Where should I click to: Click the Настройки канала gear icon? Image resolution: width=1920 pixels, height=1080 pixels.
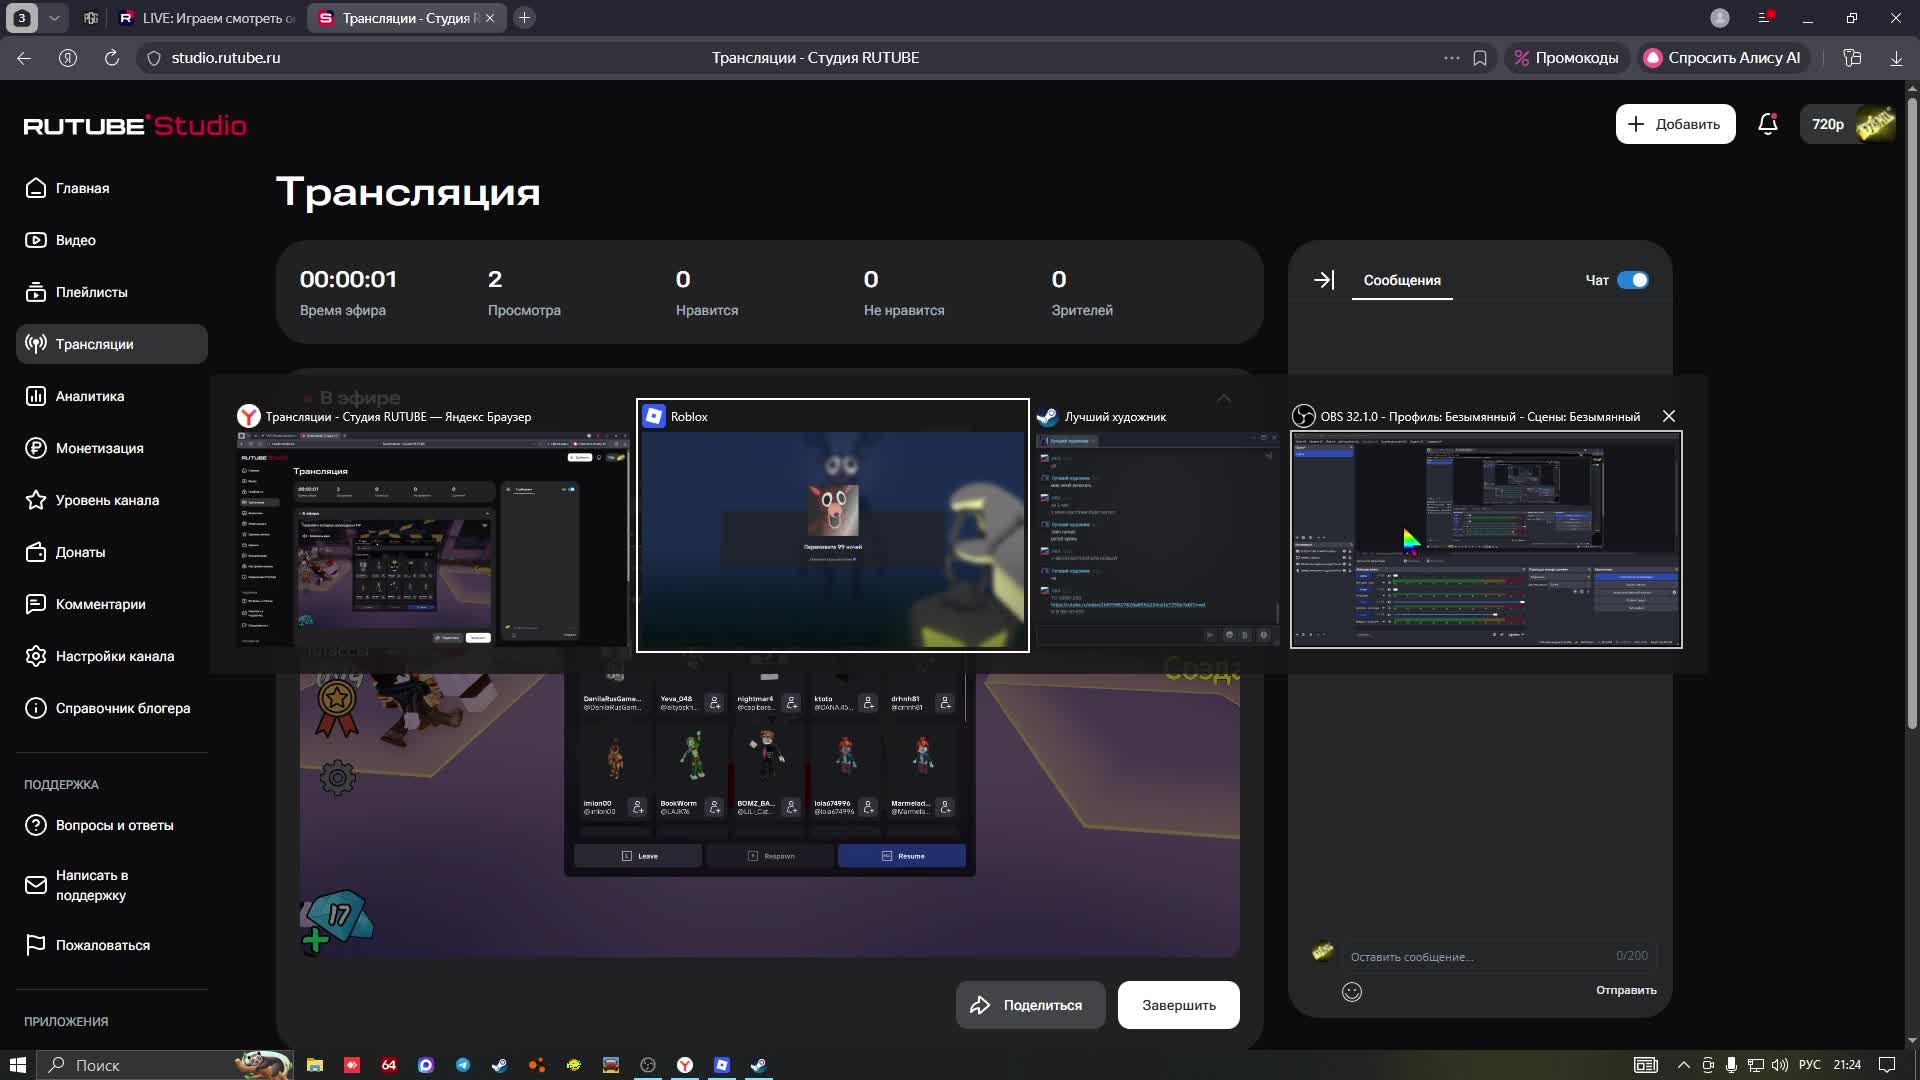(36, 656)
